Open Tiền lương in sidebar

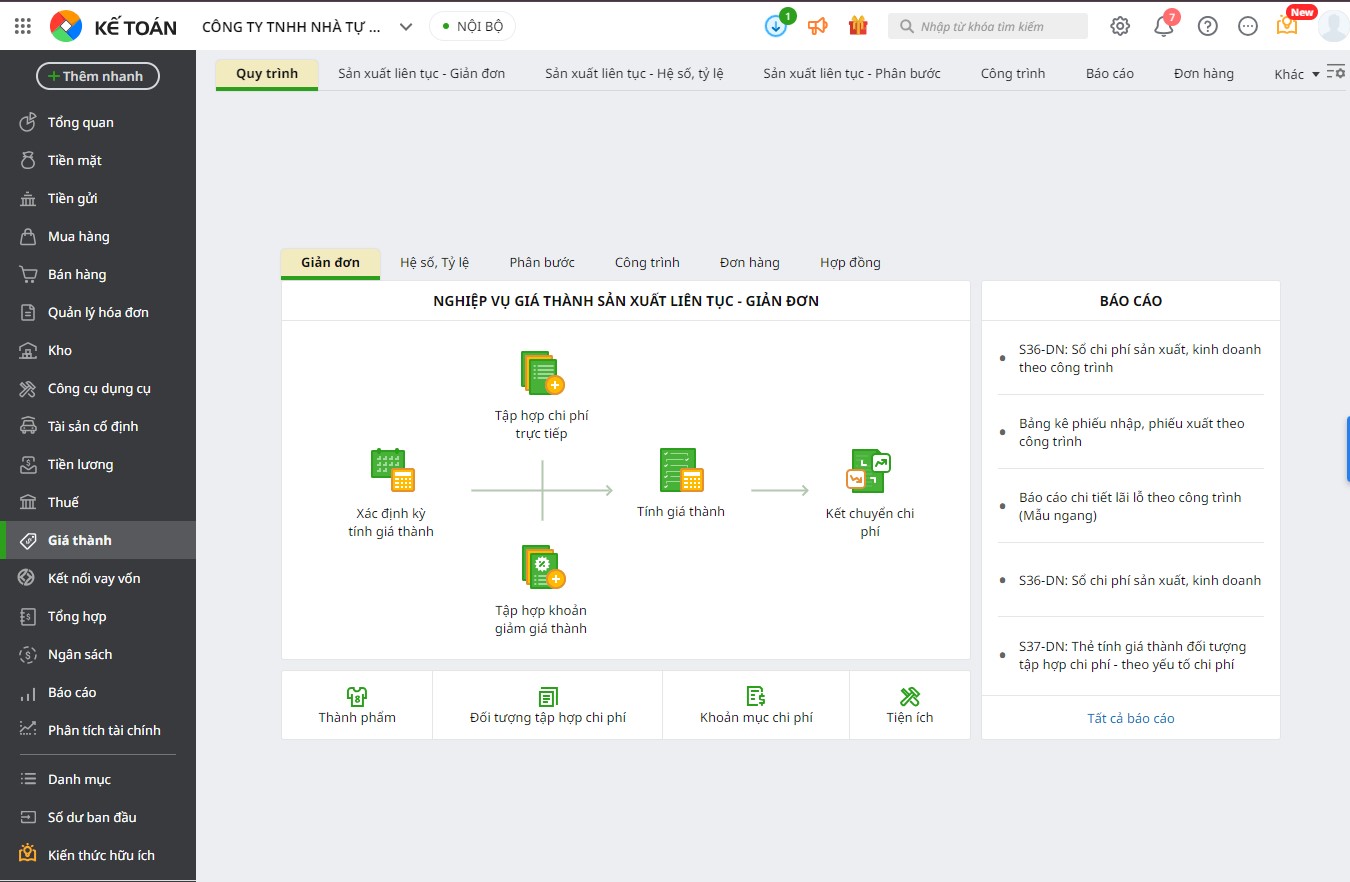coord(98,464)
